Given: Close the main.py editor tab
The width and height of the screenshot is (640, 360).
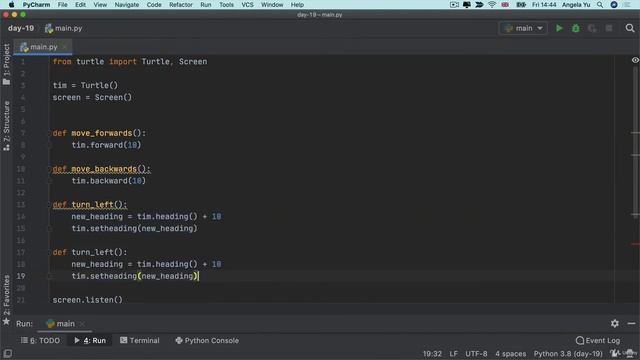Looking at the screenshot, I should tap(64, 47).
